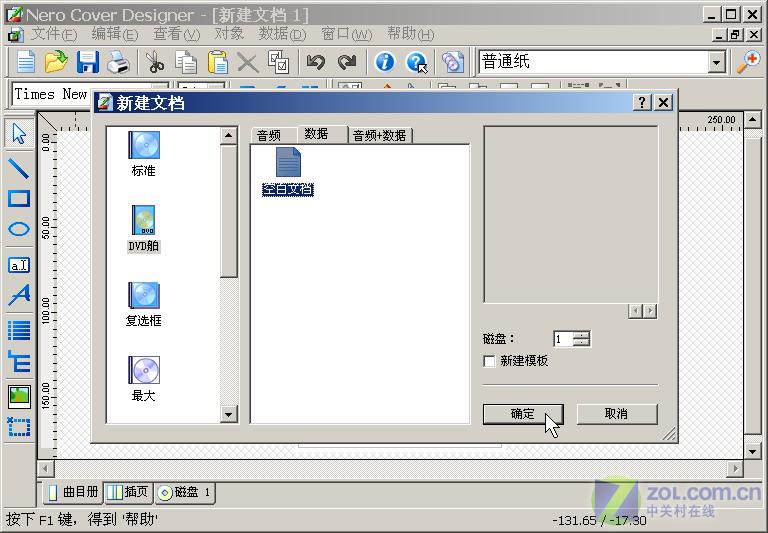This screenshot has height=533, width=768.
Task: Click preview pane right arrow button
Action: tap(650, 311)
